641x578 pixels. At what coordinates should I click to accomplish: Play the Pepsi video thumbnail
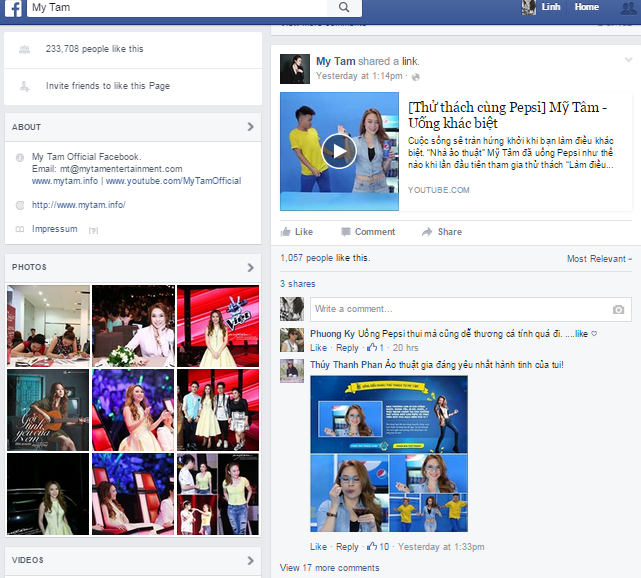pyautogui.click(x=339, y=151)
